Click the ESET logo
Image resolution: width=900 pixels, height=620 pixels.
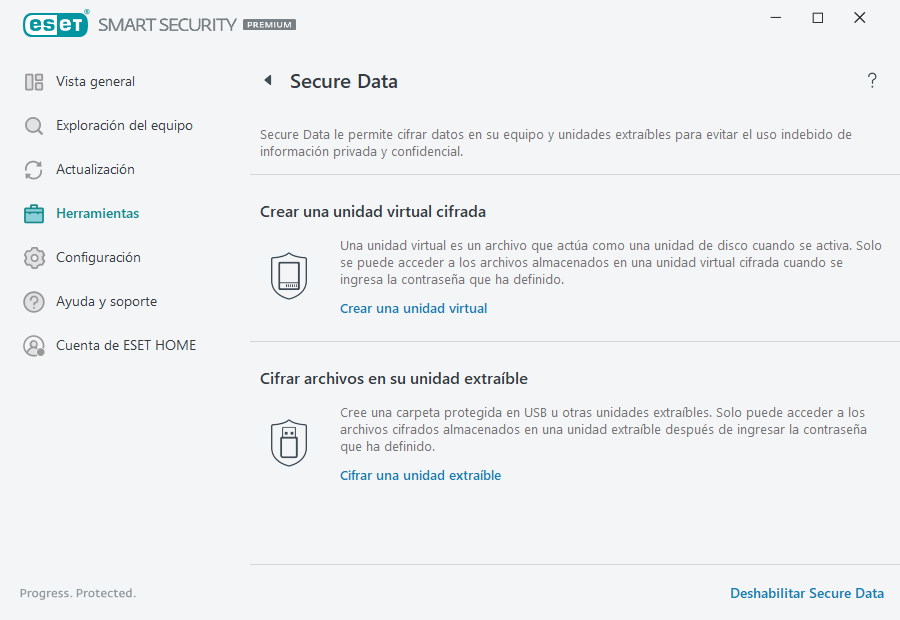click(x=56, y=24)
